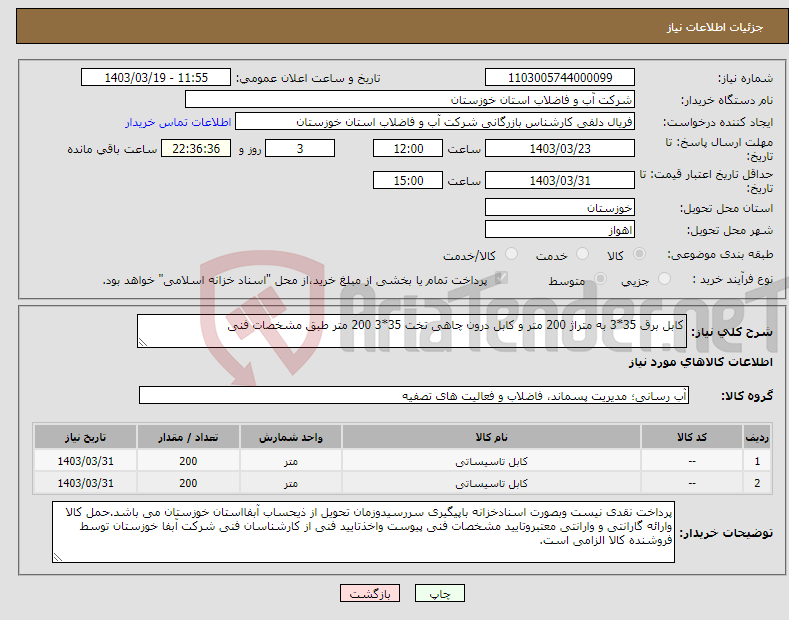Click the delivery province field خوزستان
The image size is (789, 620).
560,207
